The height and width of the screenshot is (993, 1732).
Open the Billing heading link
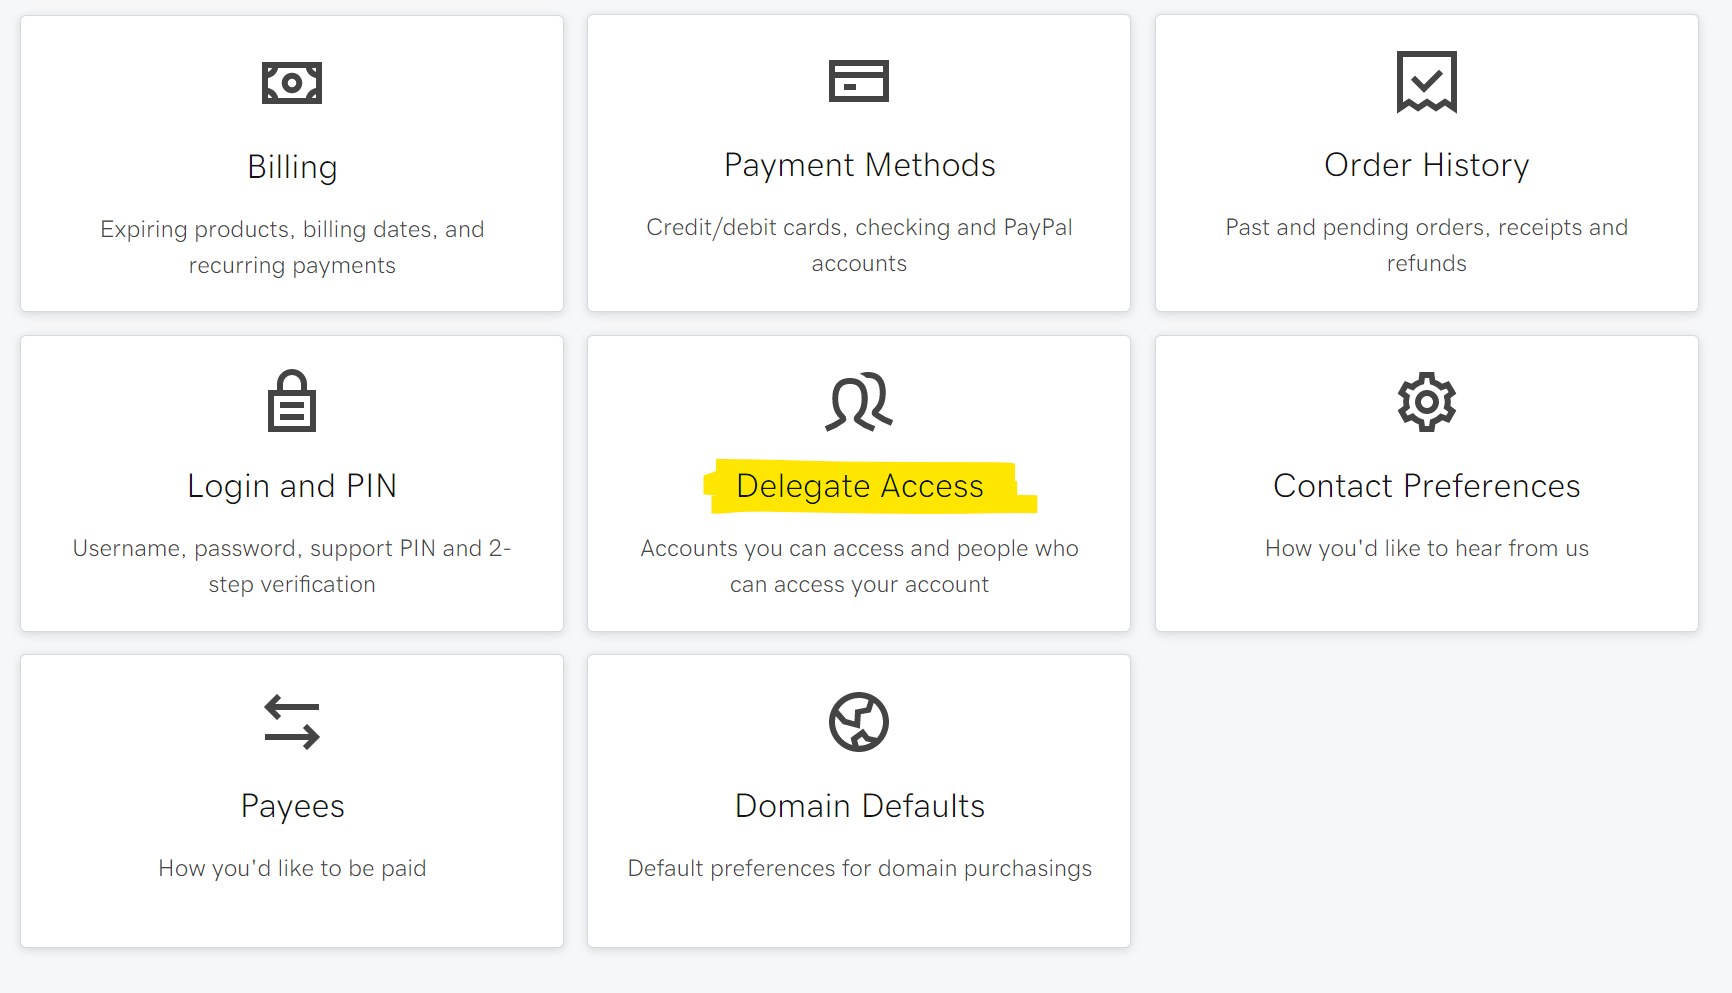coord(292,167)
